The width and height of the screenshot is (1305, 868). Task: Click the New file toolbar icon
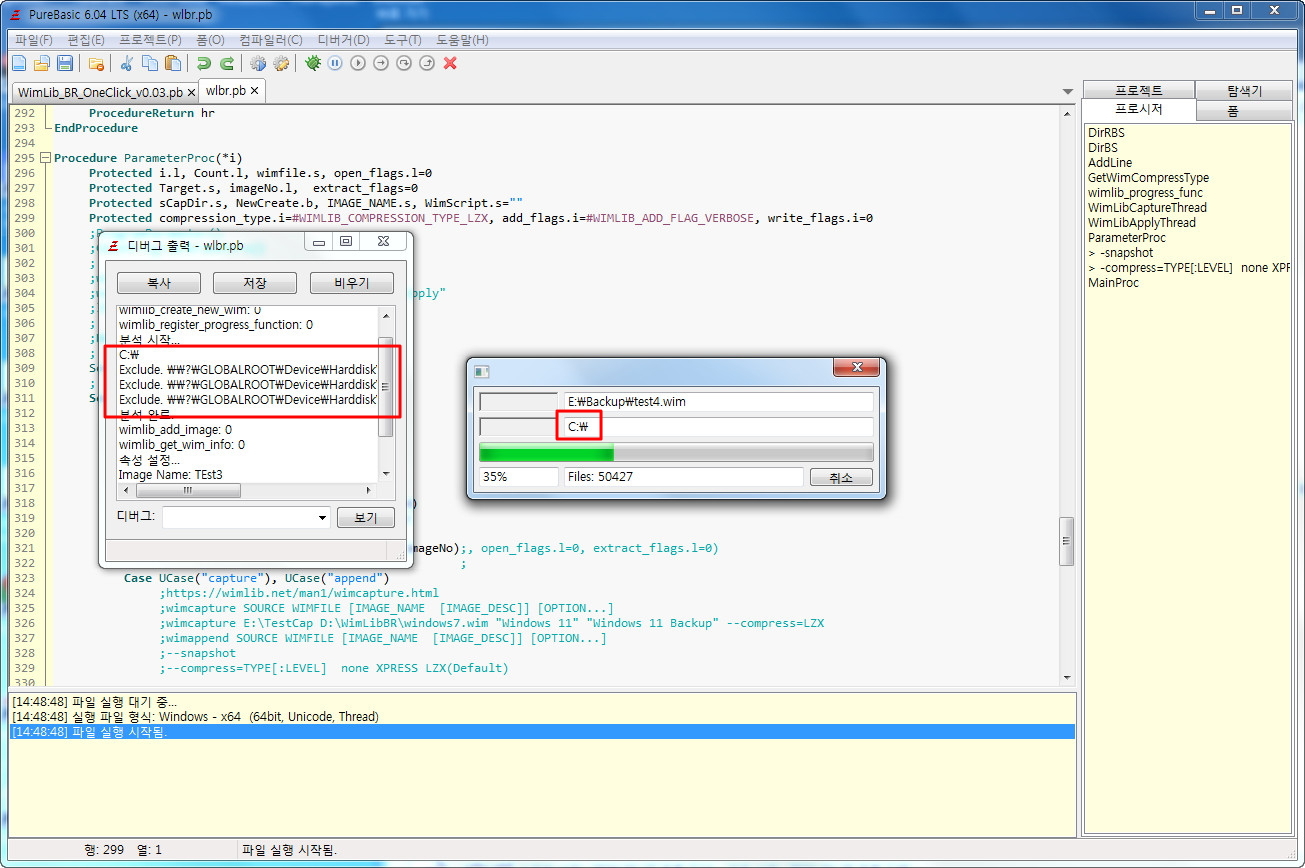click(x=18, y=63)
